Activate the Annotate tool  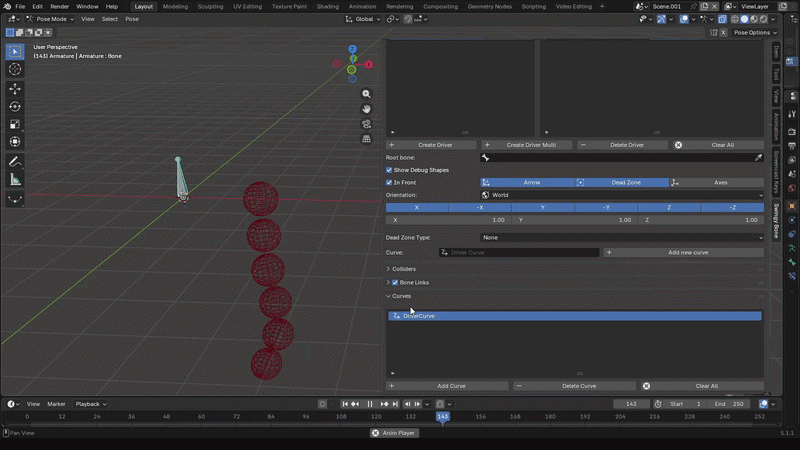pyautogui.click(x=15, y=162)
